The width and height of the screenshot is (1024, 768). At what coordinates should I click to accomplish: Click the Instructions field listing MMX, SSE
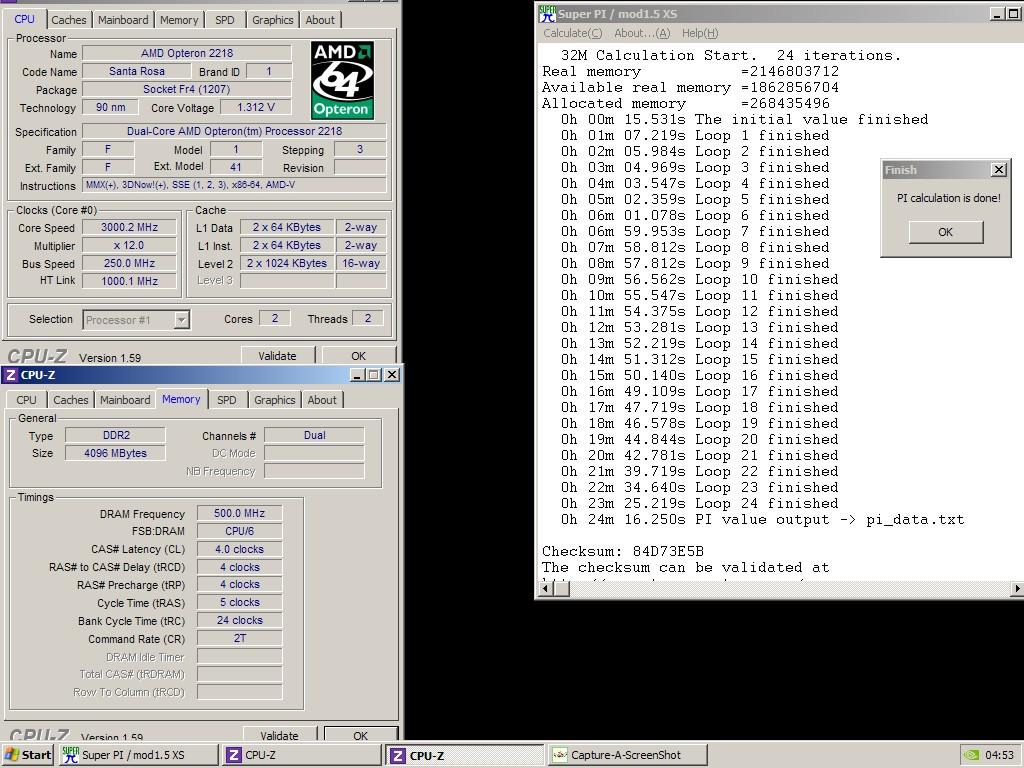pos(234,185)
